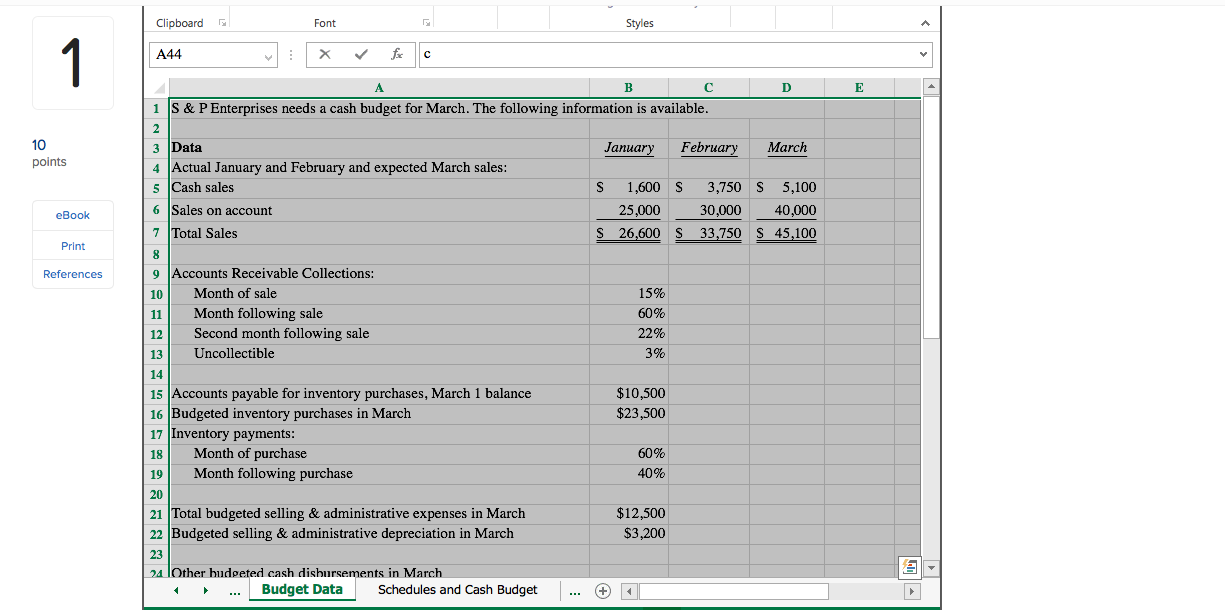Show hidden sheets left of Budget Data
This screenshot has width=1225, height=610.
pos(234,591)
